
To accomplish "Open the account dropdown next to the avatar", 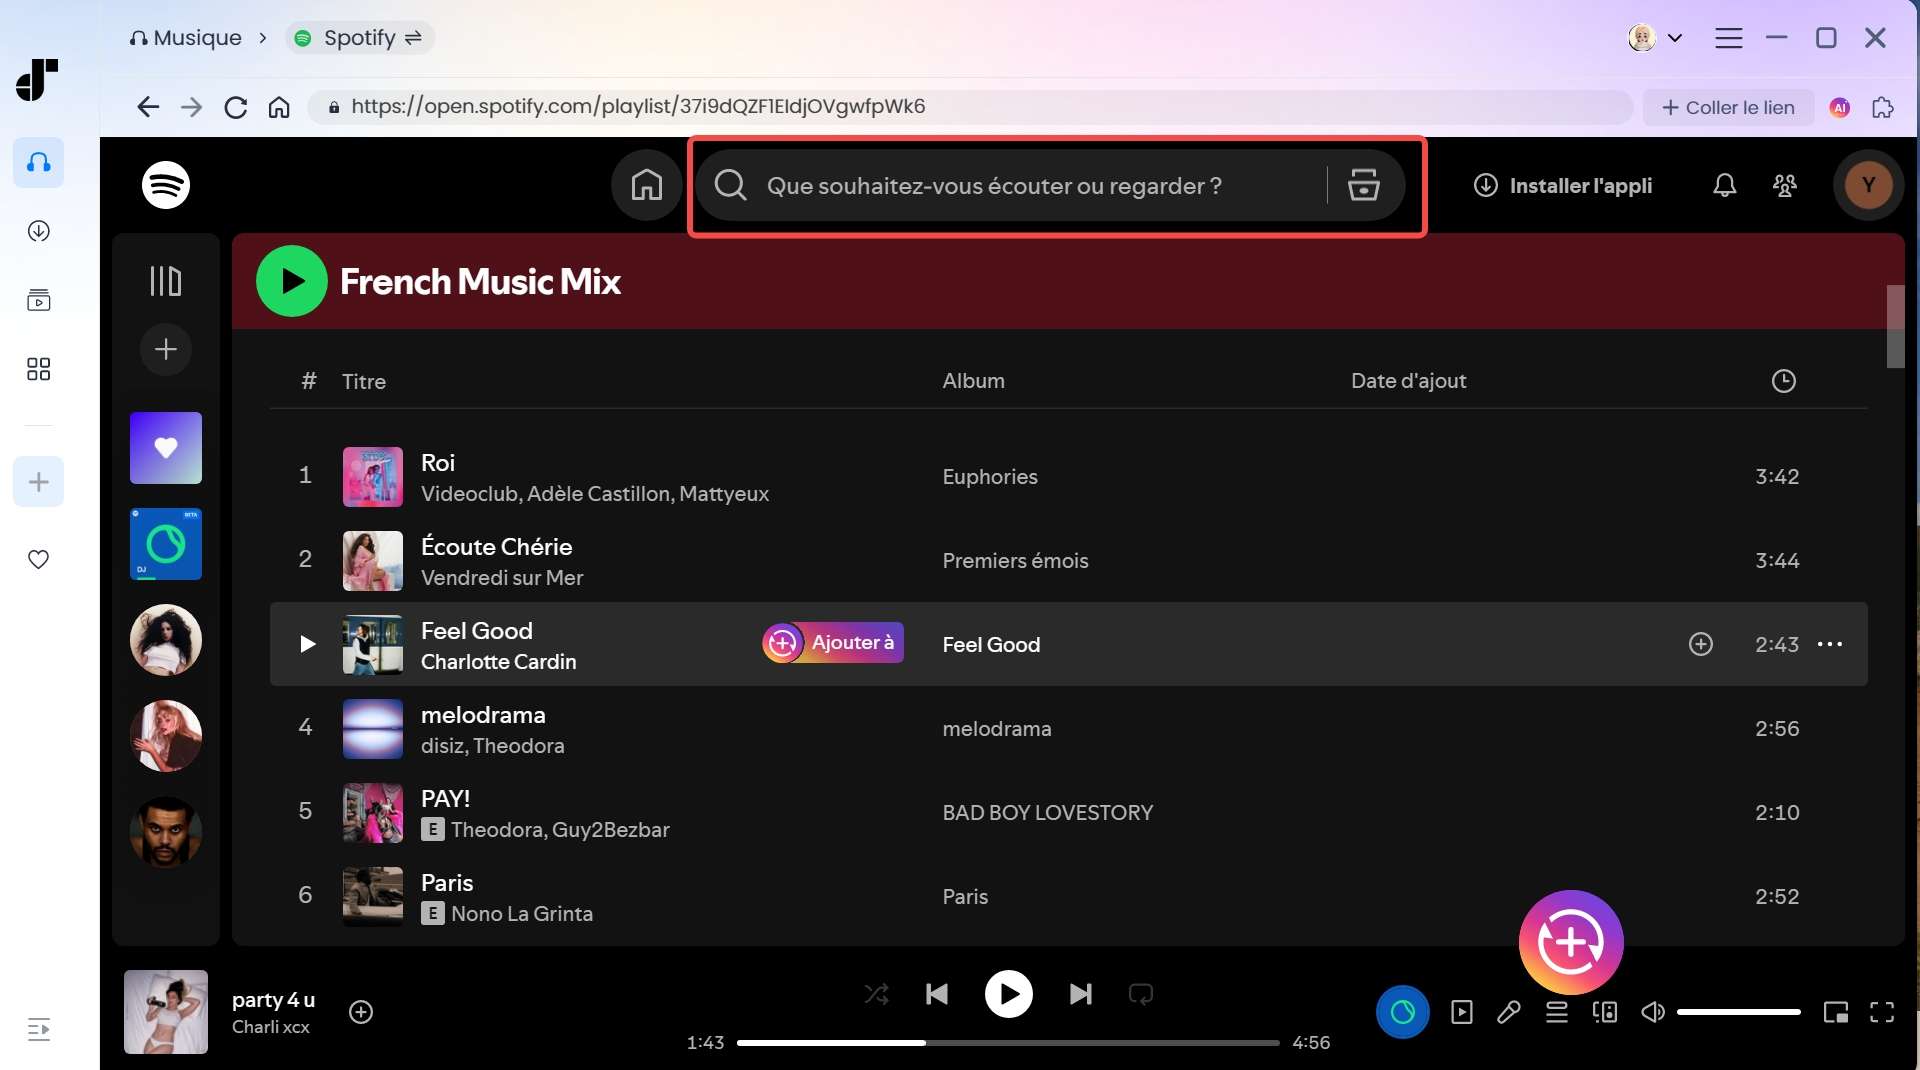I will 1677,37.
